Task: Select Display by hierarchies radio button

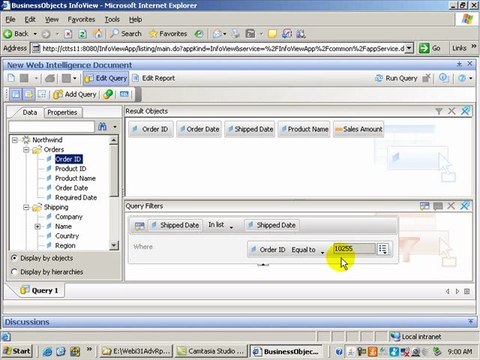Action: tap(14, 272)
